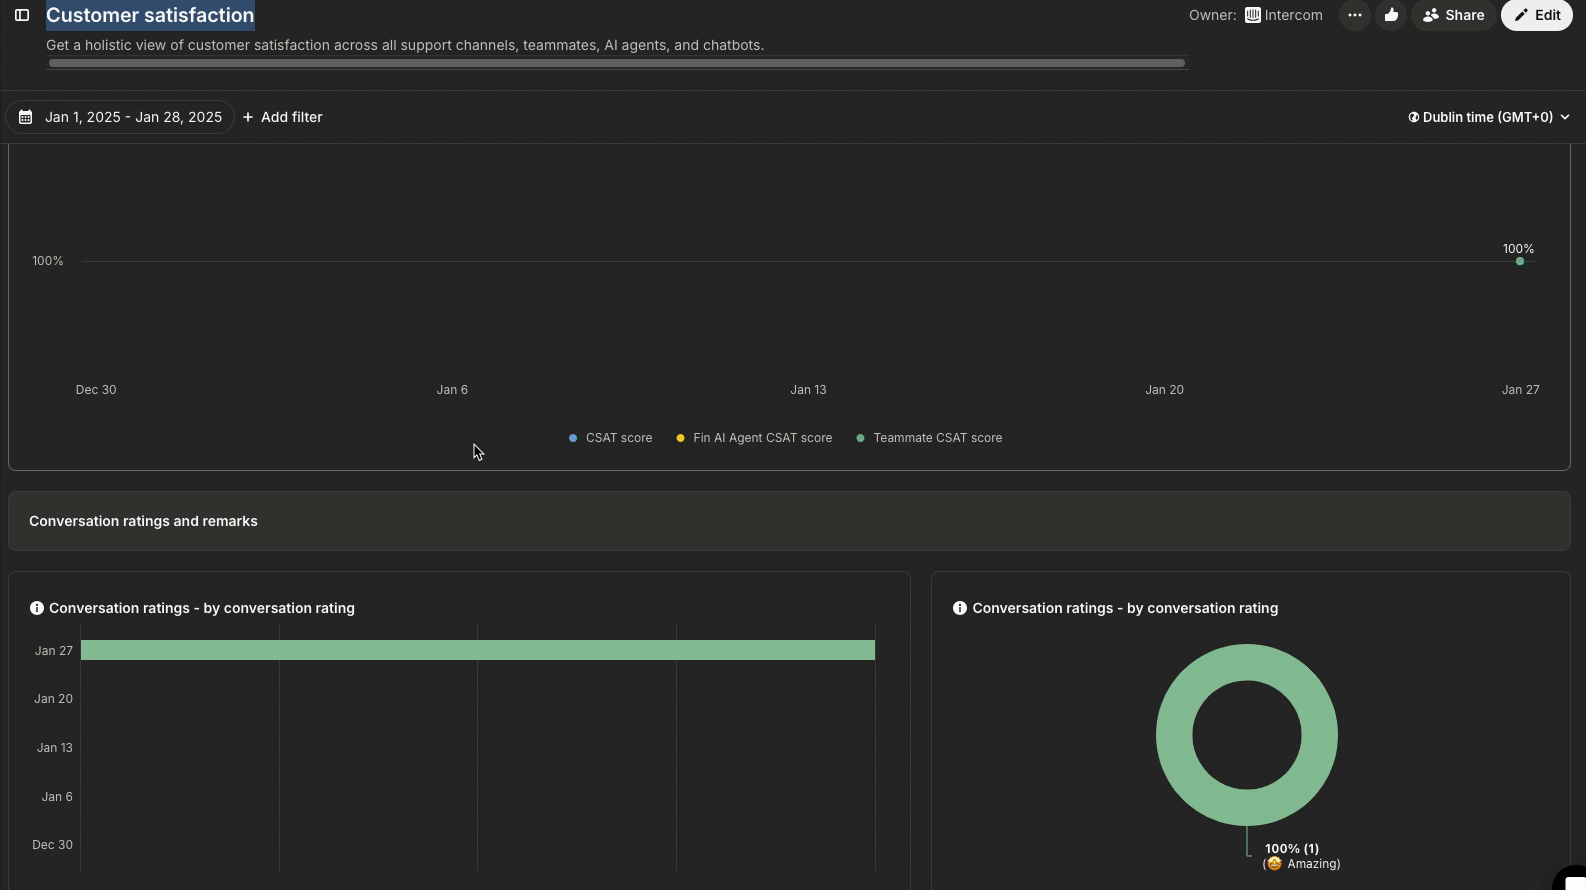
Task: Click the green Jan 27 bar
Action: tap(478, 650)
